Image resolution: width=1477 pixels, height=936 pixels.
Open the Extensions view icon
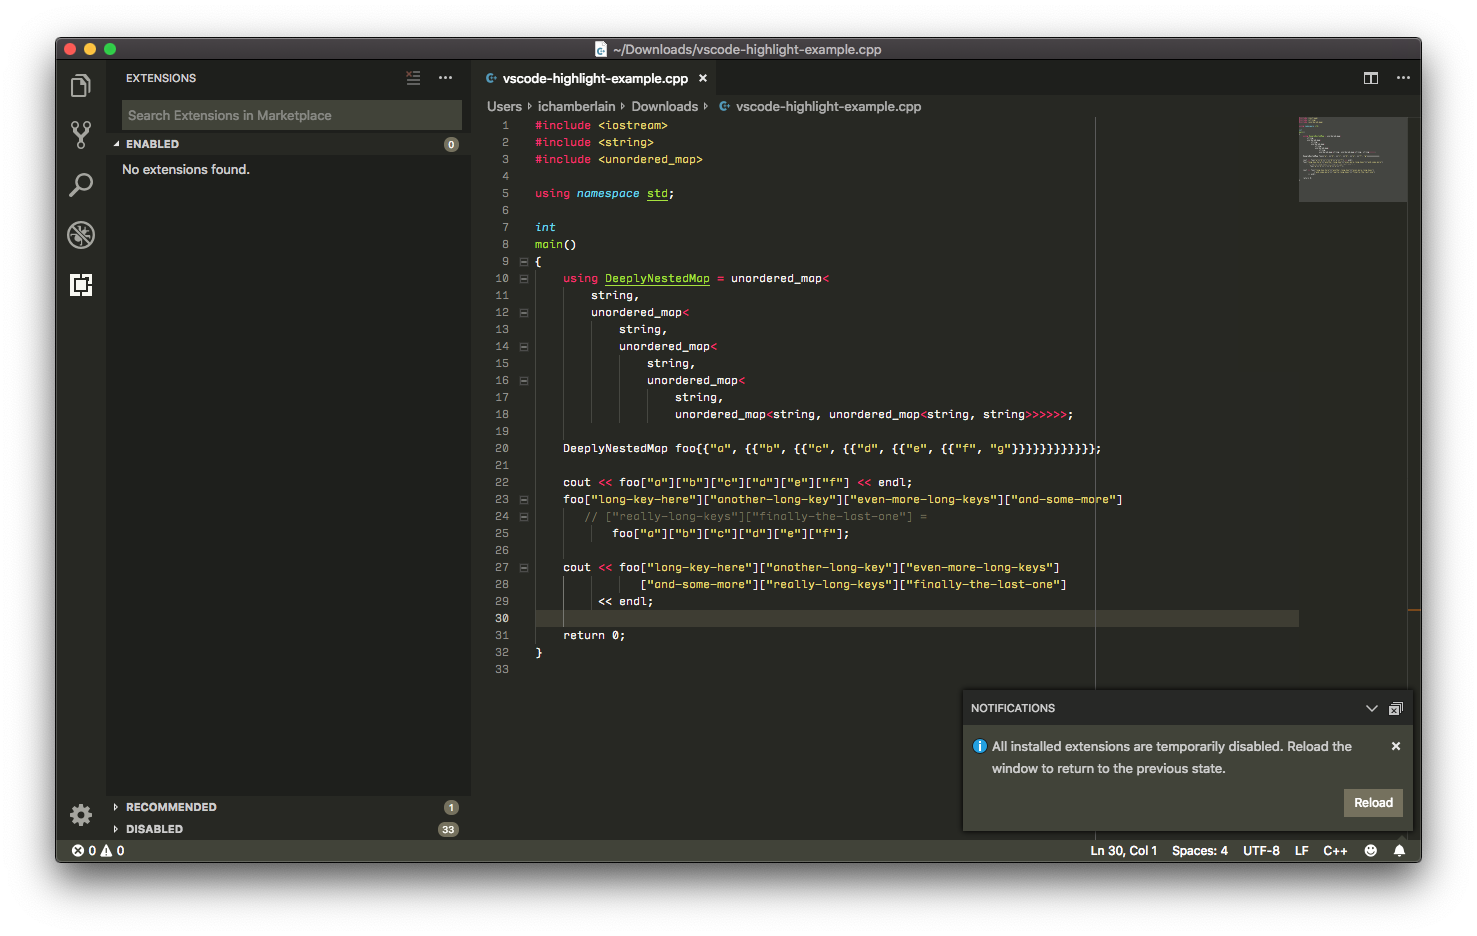pos(80,285)
